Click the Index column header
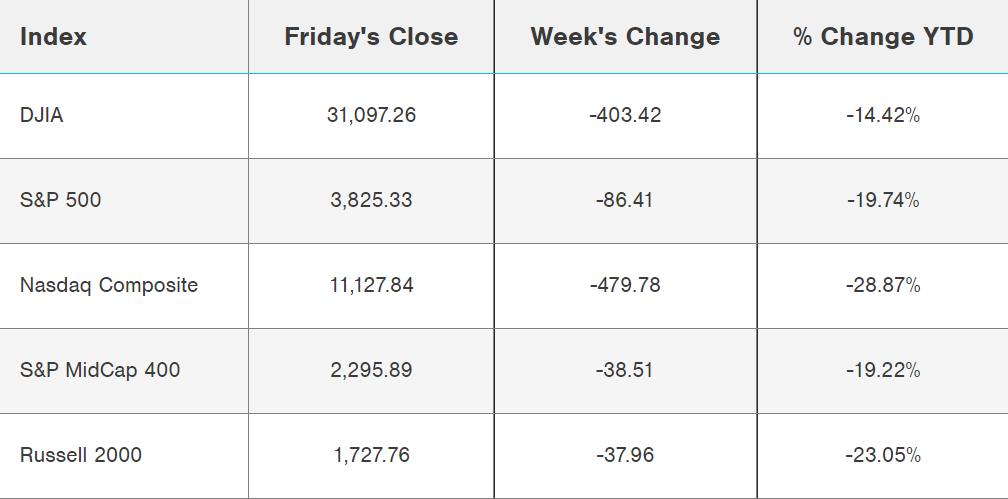1008x499 pixels. (x=54, y=37)
